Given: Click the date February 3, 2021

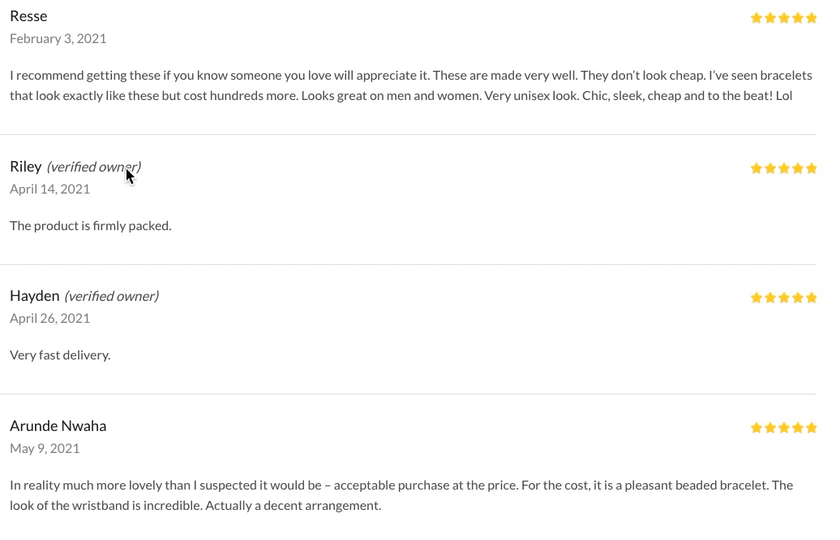Looking at the screenshot, I should pyautogui.click(x=58, y=39).
